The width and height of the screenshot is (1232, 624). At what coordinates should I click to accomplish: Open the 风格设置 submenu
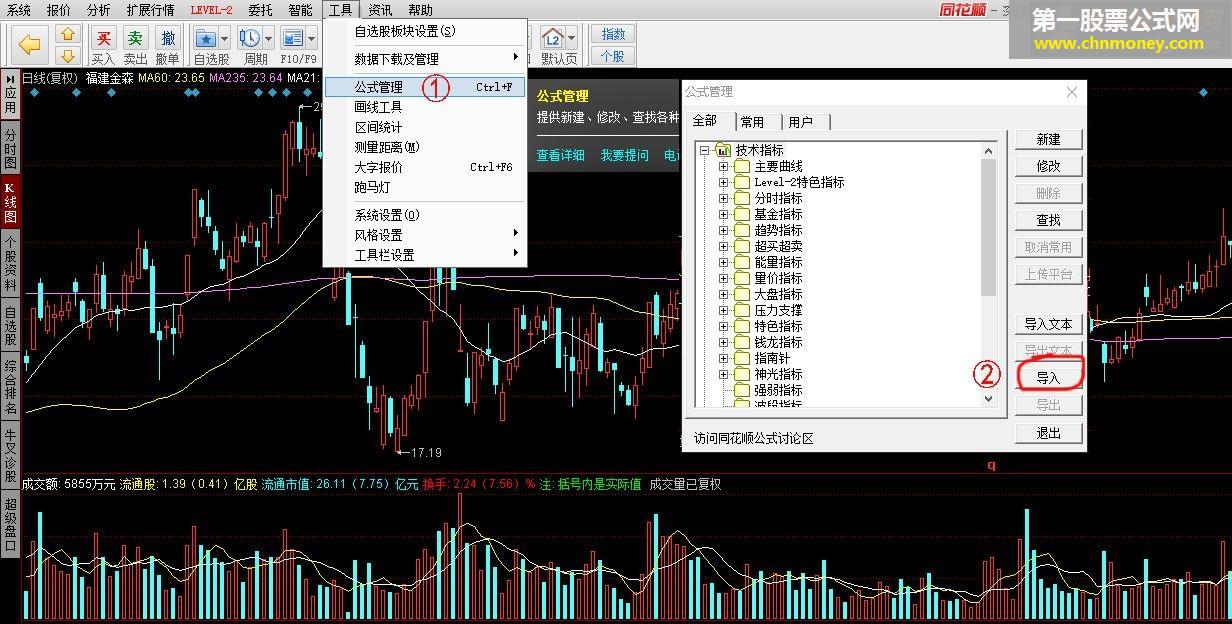coord(425,235)
